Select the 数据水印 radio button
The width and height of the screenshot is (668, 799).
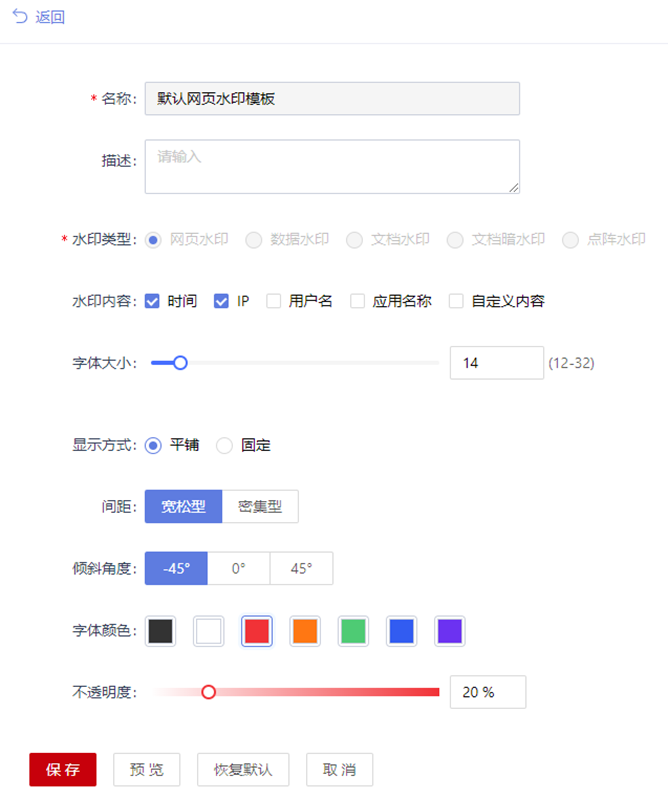click(254, 239)
